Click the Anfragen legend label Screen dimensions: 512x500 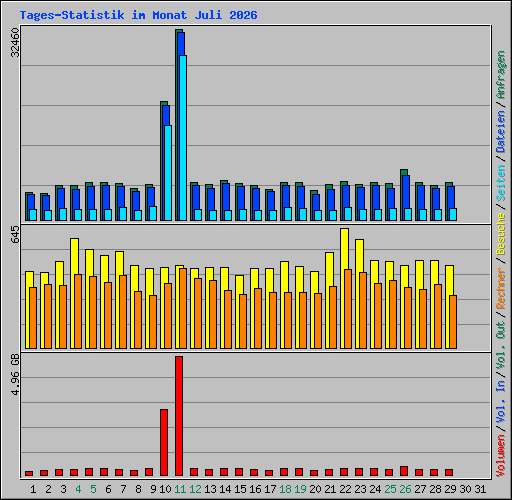(x=501, y=74)
